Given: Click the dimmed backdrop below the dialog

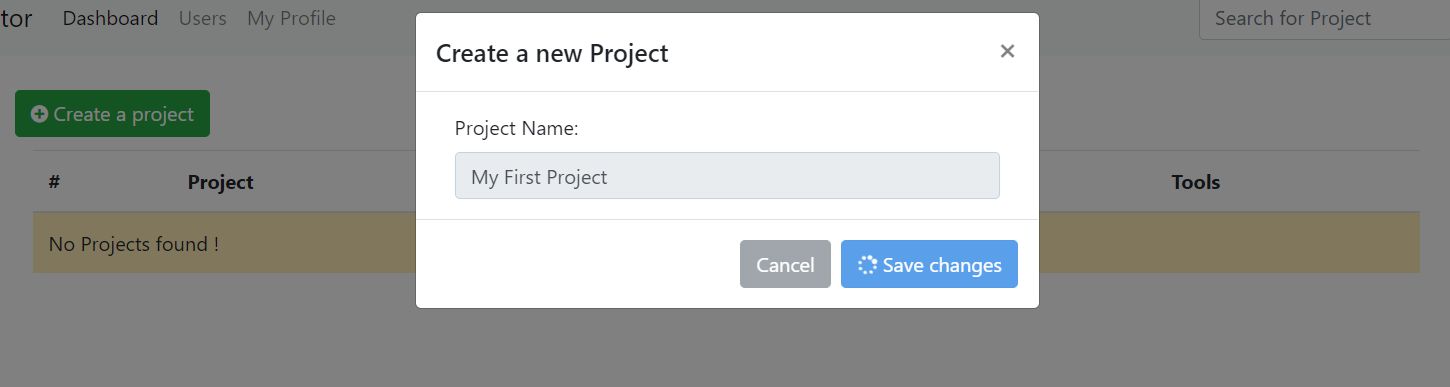Looking at the screenshot, I should (x=727, y=348).
